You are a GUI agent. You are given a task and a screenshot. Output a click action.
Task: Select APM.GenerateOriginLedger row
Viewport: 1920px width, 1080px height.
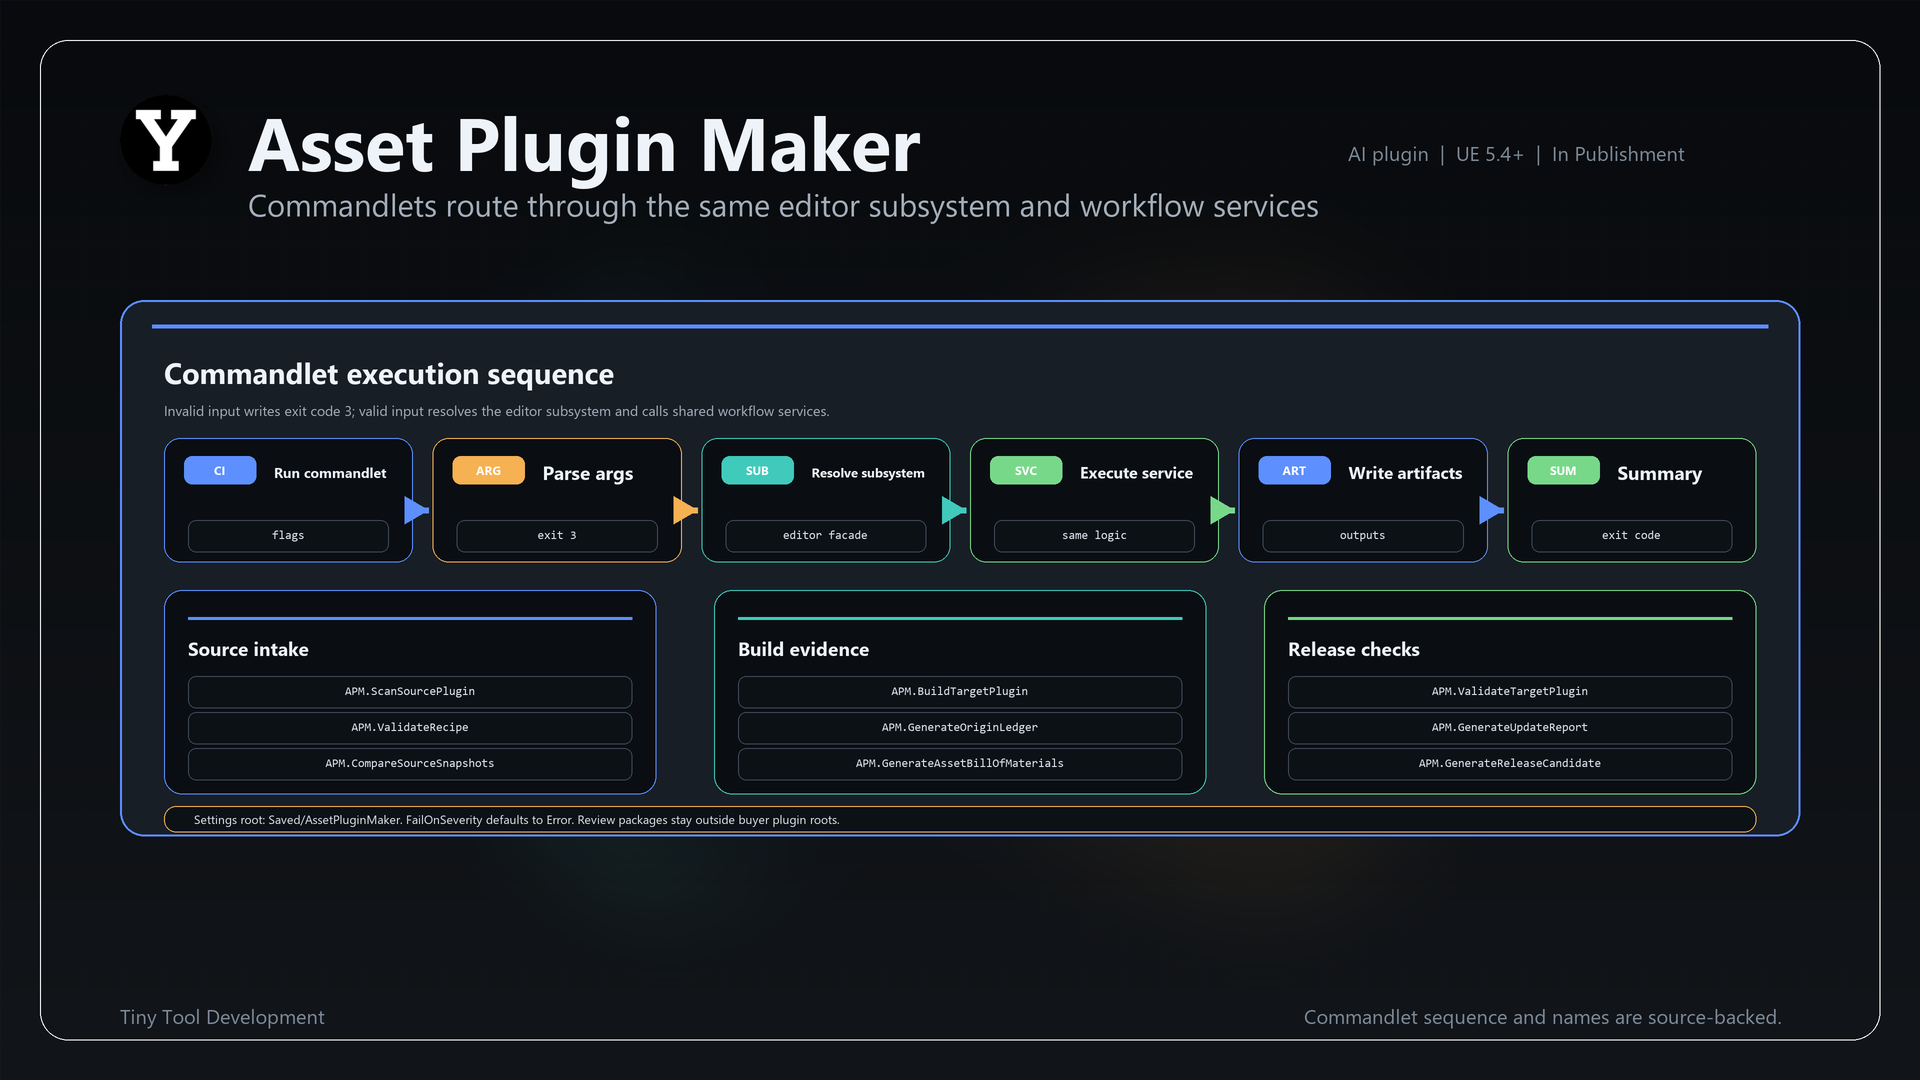point(960,728)
